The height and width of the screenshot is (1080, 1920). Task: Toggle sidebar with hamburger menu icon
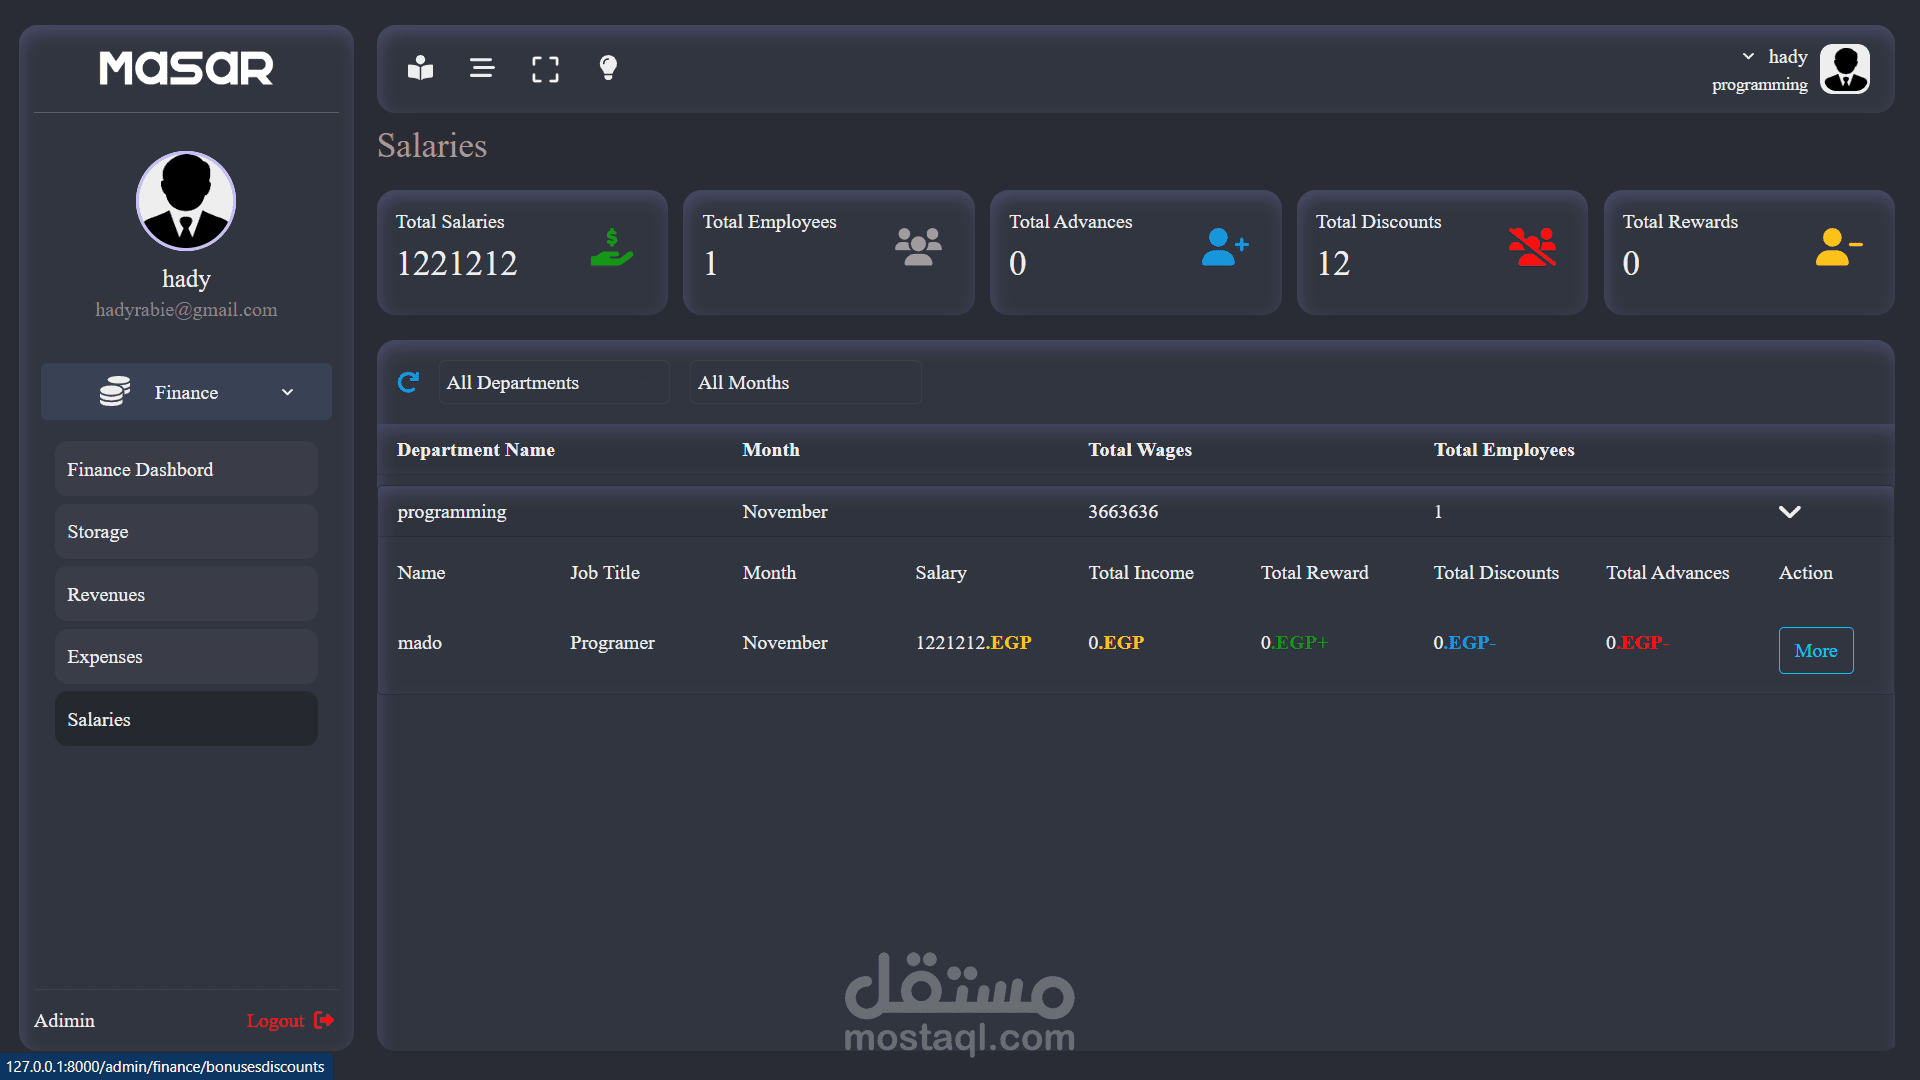(x=482, y=68)
